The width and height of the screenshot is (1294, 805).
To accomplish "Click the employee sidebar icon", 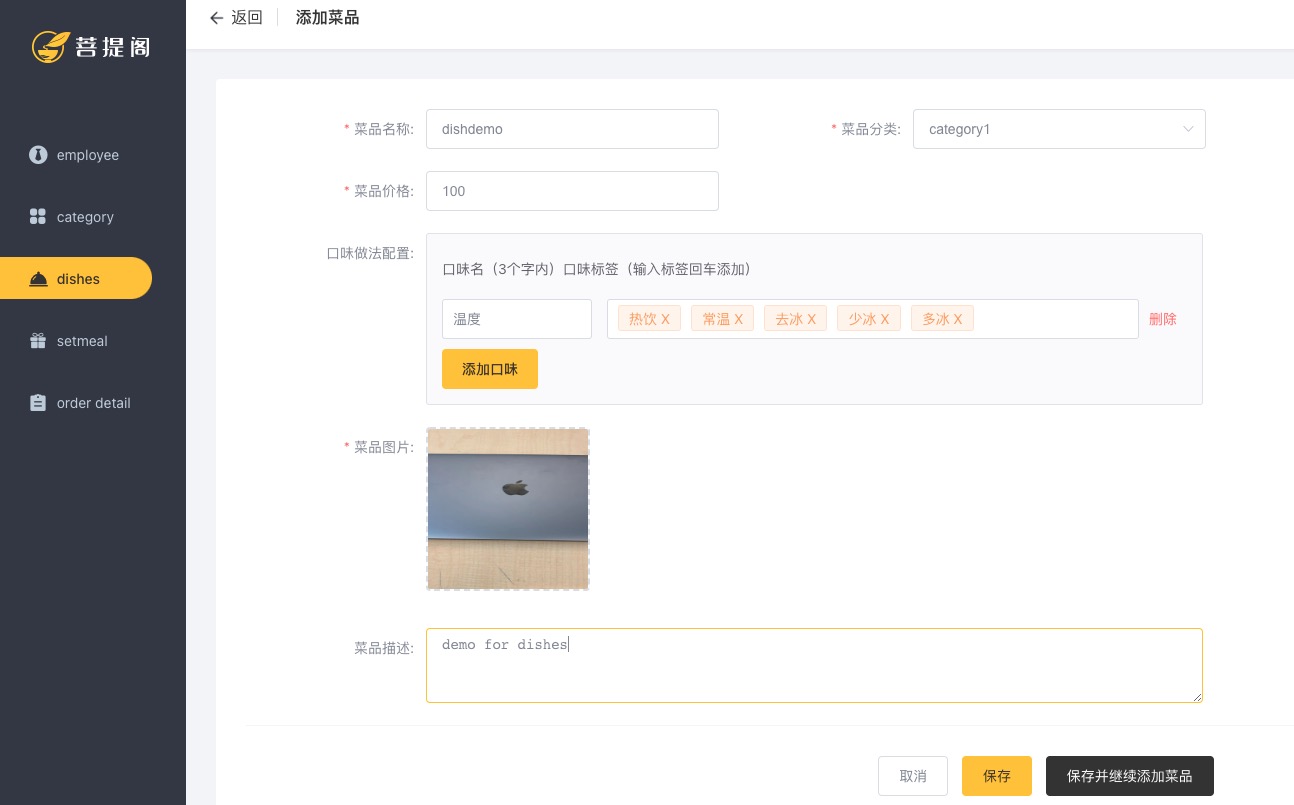I will pyautogui.click(x=38, y=155).
